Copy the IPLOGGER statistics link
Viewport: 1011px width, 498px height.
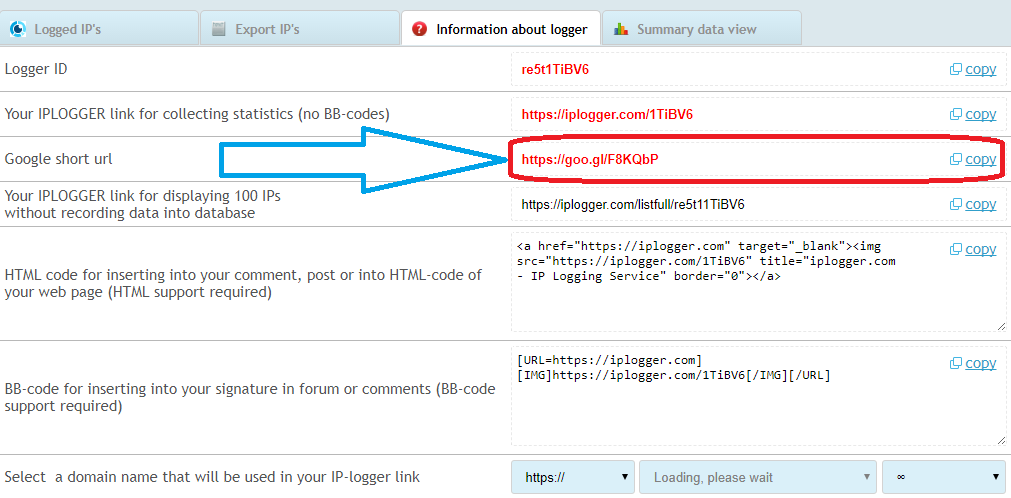[980, 114]
